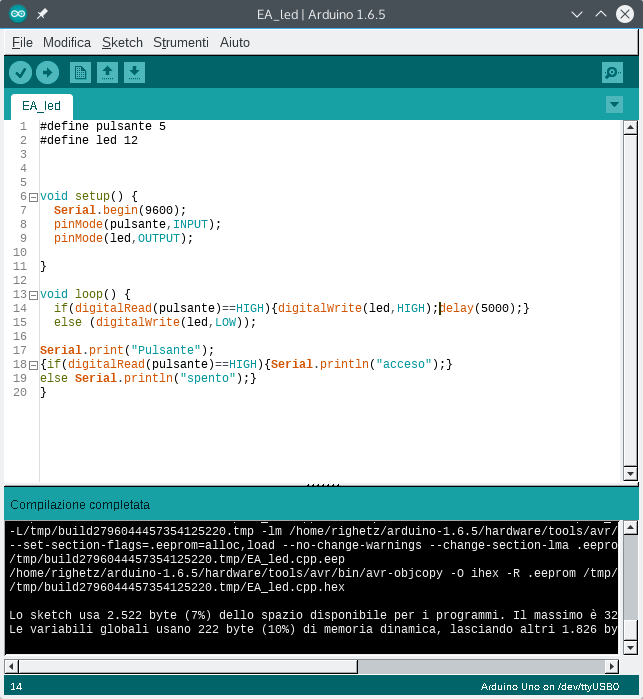The width and height of the screenshot is (643, 699).
Task: Save the sketch with the down-arrow icon
Action: [134, 73]
